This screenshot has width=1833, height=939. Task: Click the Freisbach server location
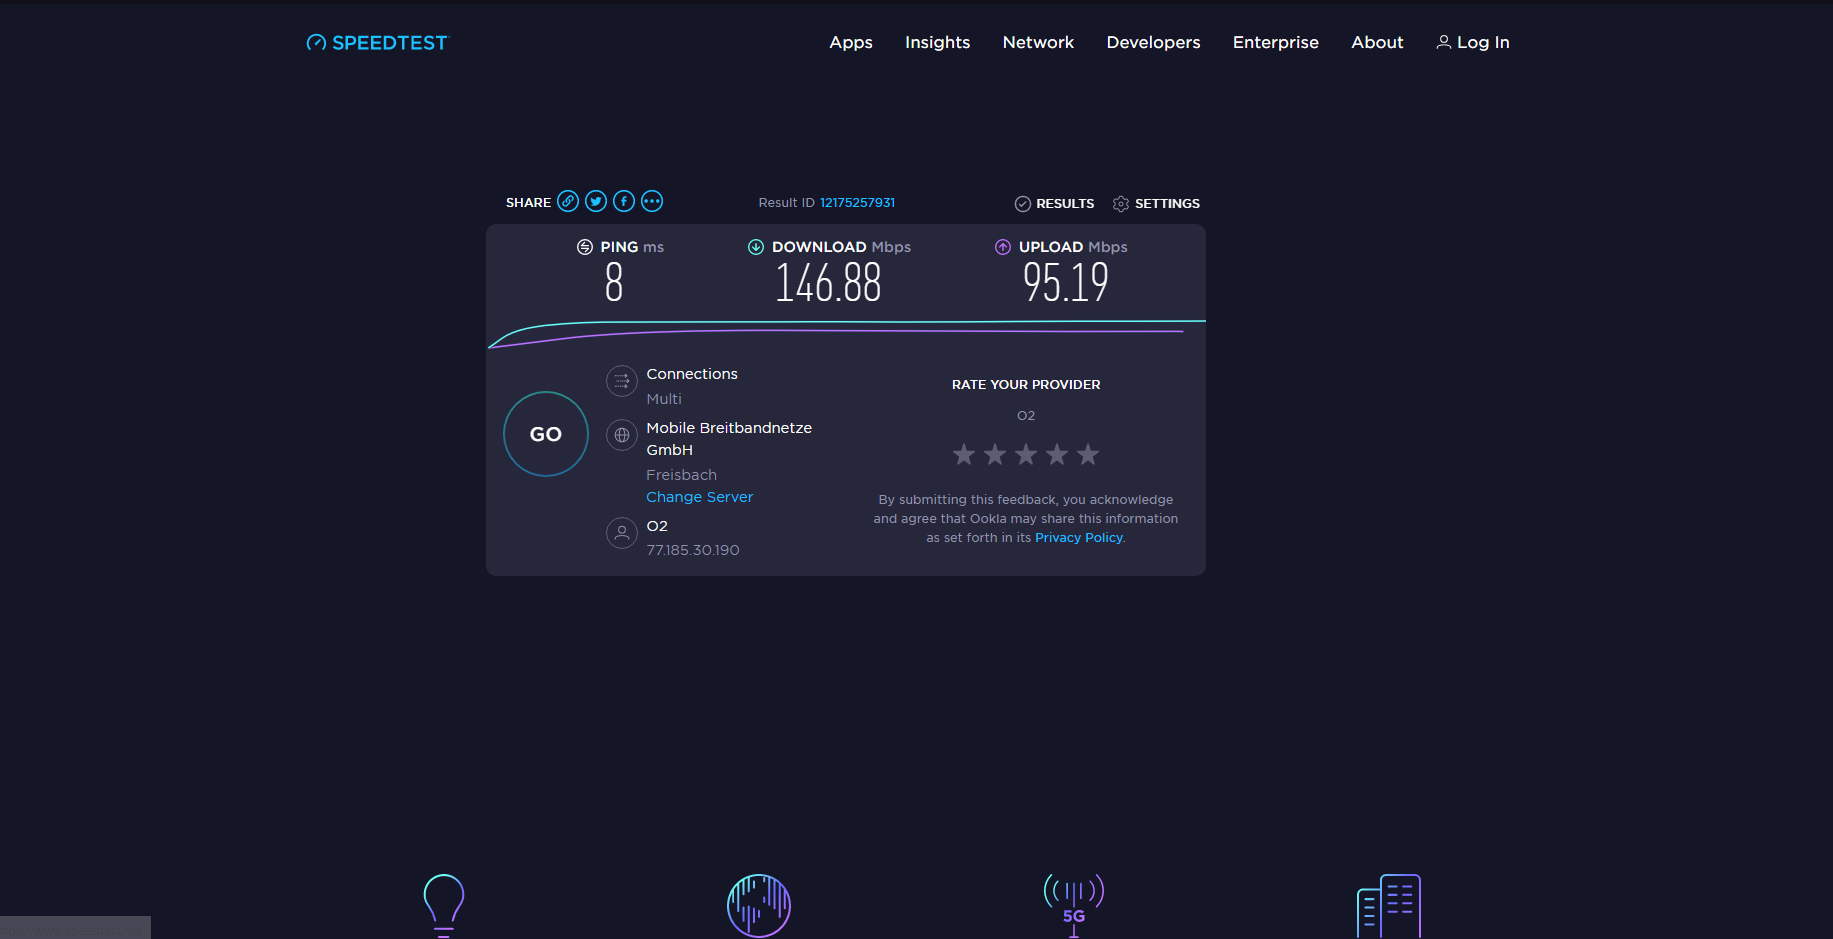click(681, 475)
